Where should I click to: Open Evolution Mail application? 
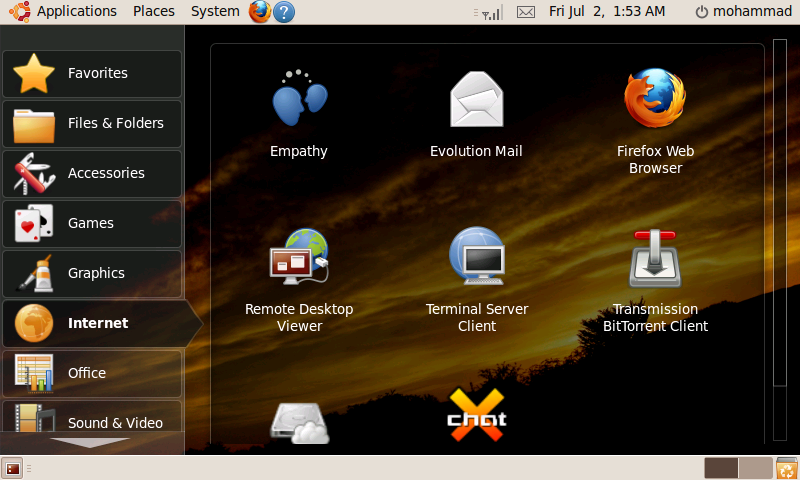(476, 100)
